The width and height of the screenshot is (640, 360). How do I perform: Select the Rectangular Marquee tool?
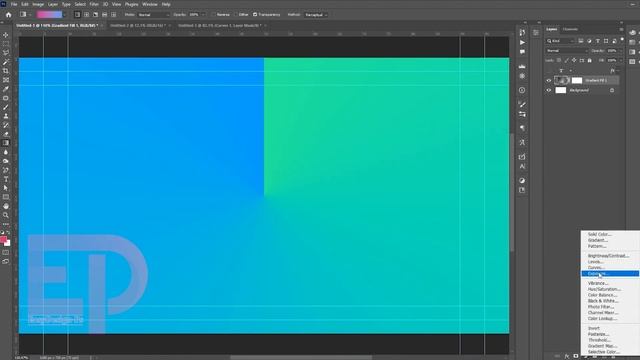(6, 44)
